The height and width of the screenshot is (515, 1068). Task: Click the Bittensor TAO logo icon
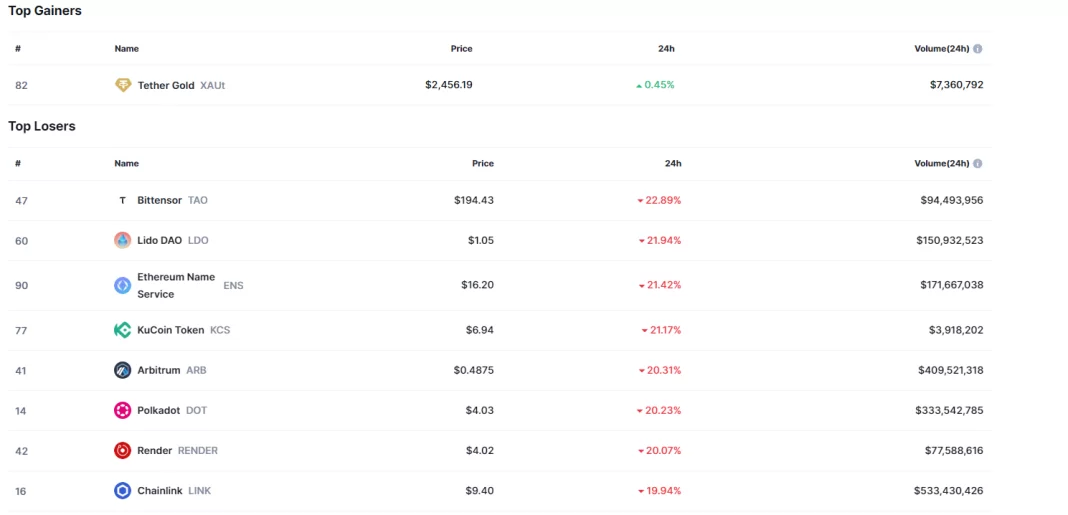click(x=123, y=201)
